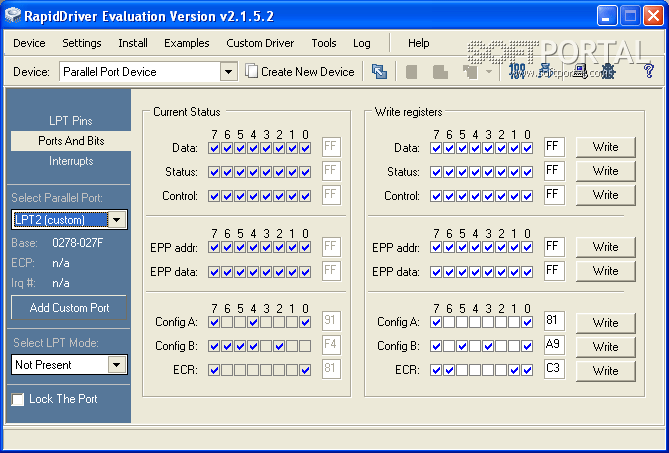Click the Write registers ECR field showing C3
Viewport: 669px width, 453px height.
(x=554, y=369)
